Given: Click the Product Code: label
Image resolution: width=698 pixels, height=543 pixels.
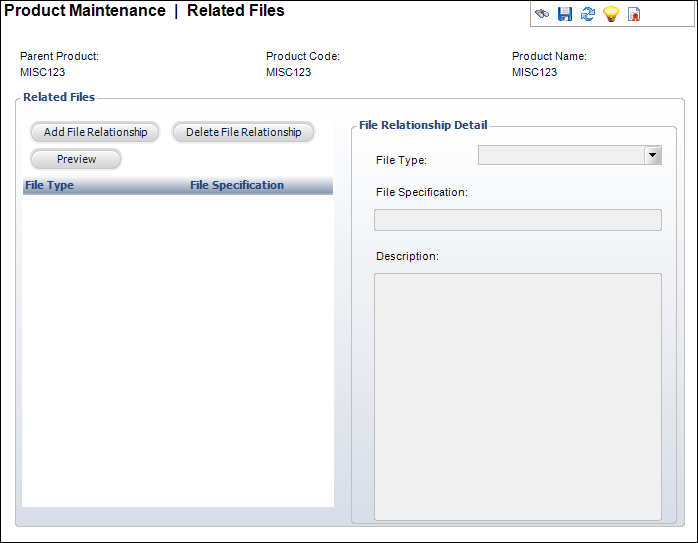Looking at the screenshot, I should tap(303, 56).
